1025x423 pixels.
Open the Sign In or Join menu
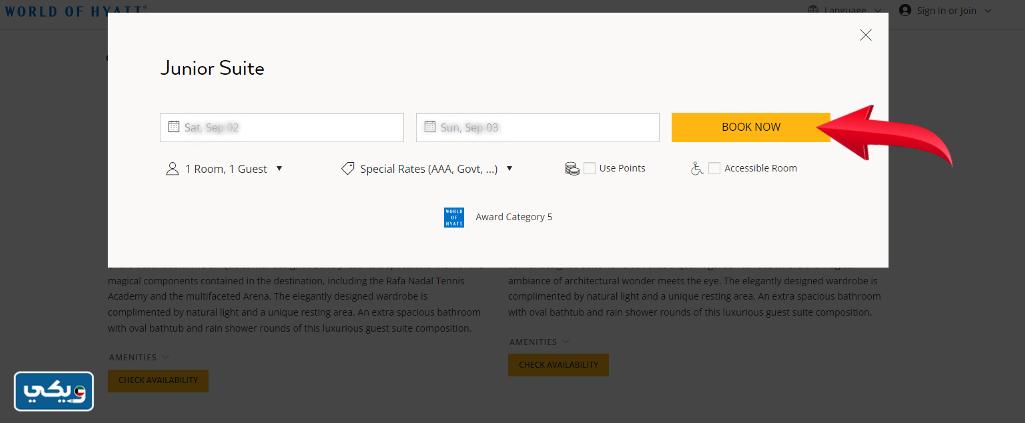pos(951,10)
